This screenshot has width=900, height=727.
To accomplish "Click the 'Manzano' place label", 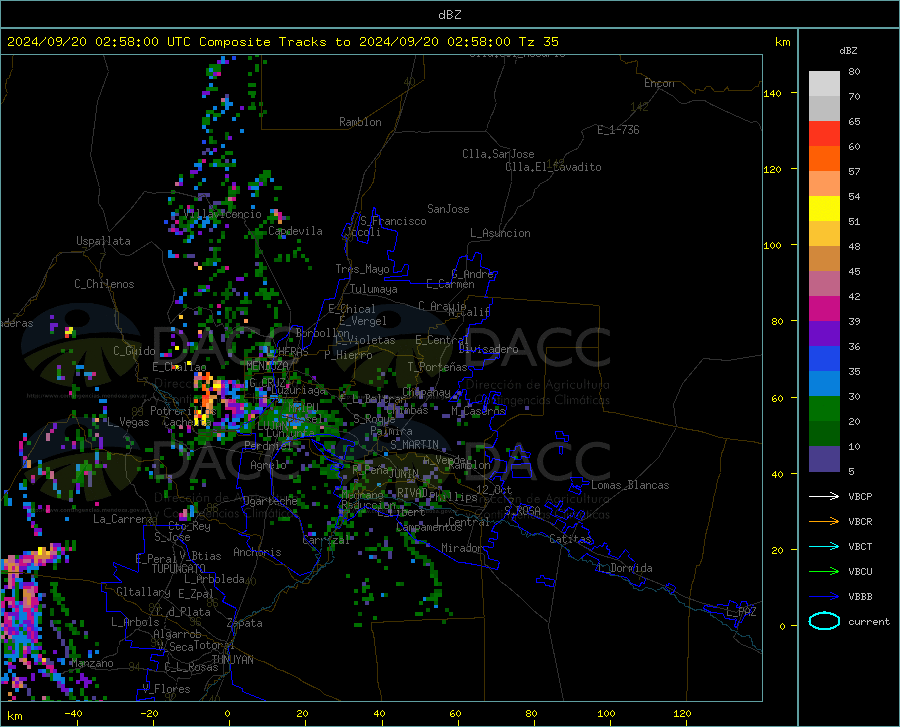I will [92, 663].
